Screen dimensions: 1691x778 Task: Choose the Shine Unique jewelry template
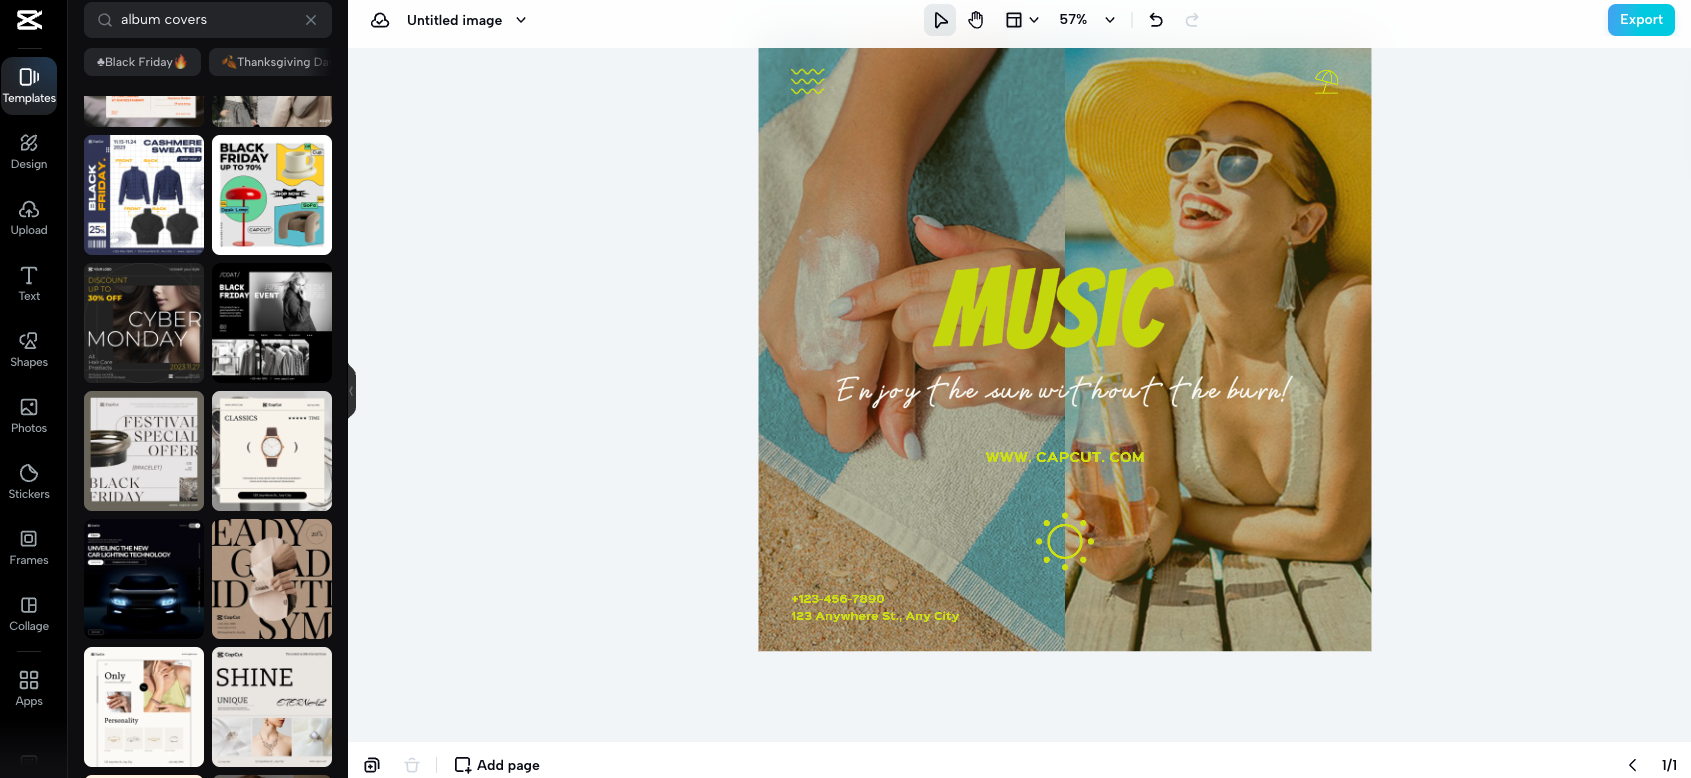(x=272, y=707)
